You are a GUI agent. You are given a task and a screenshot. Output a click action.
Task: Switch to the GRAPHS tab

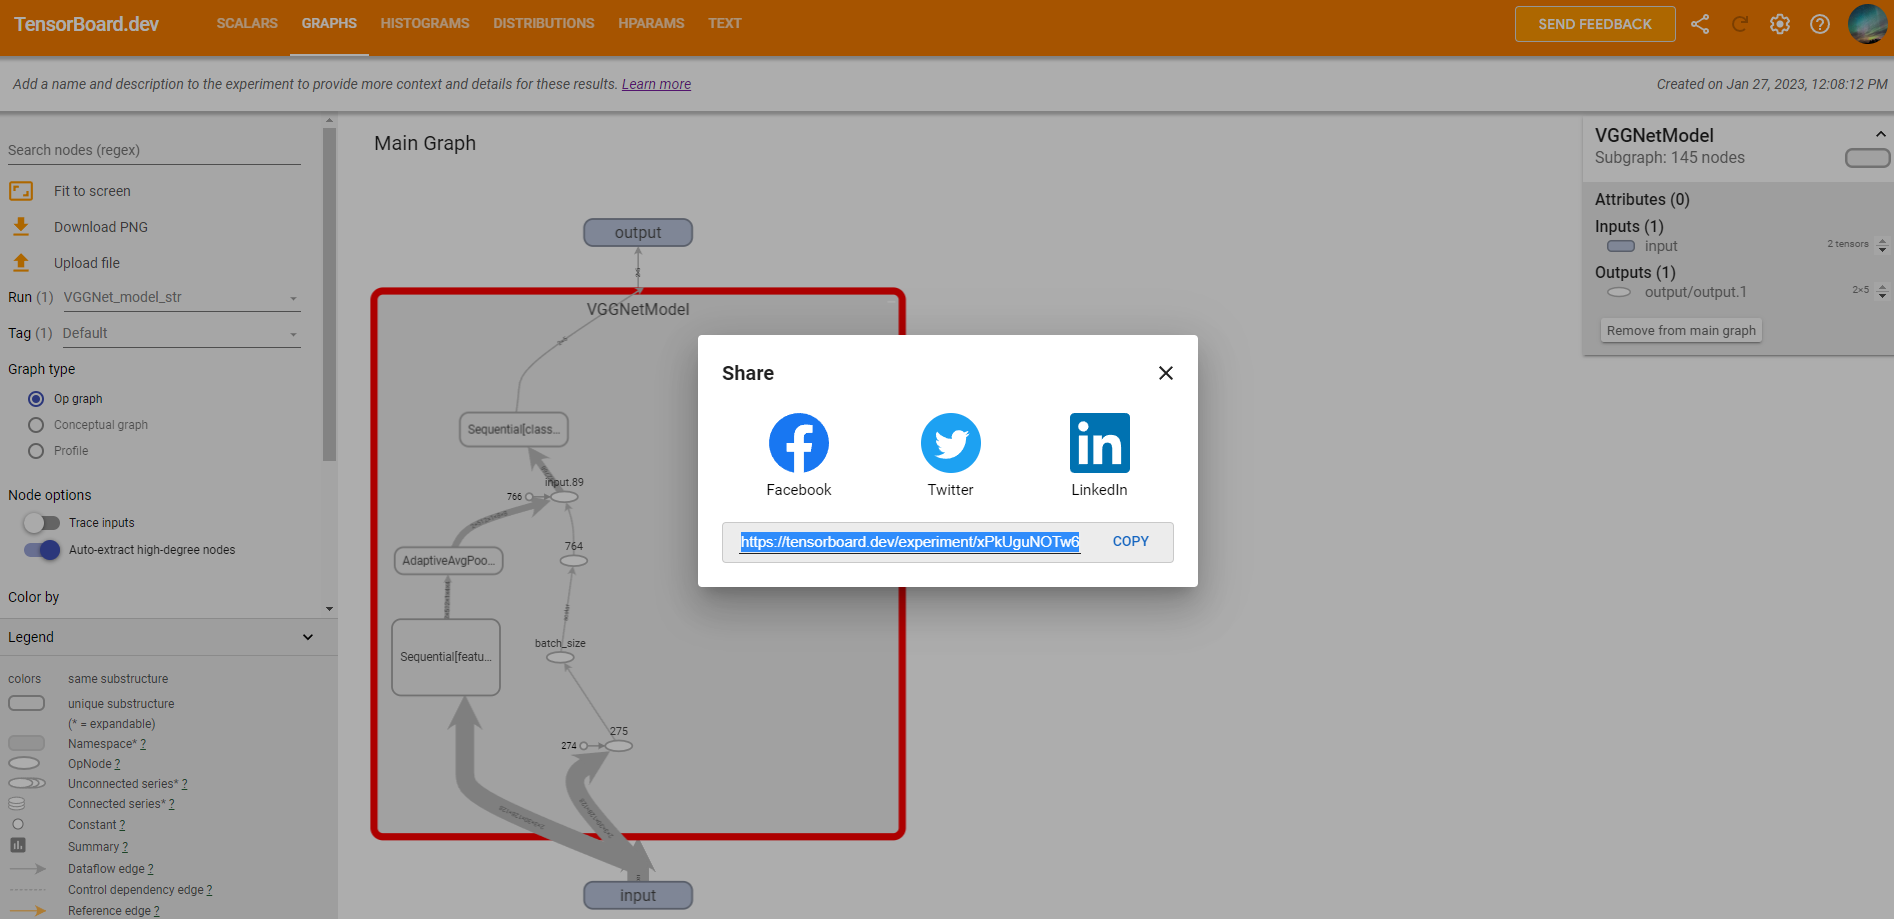329,23
